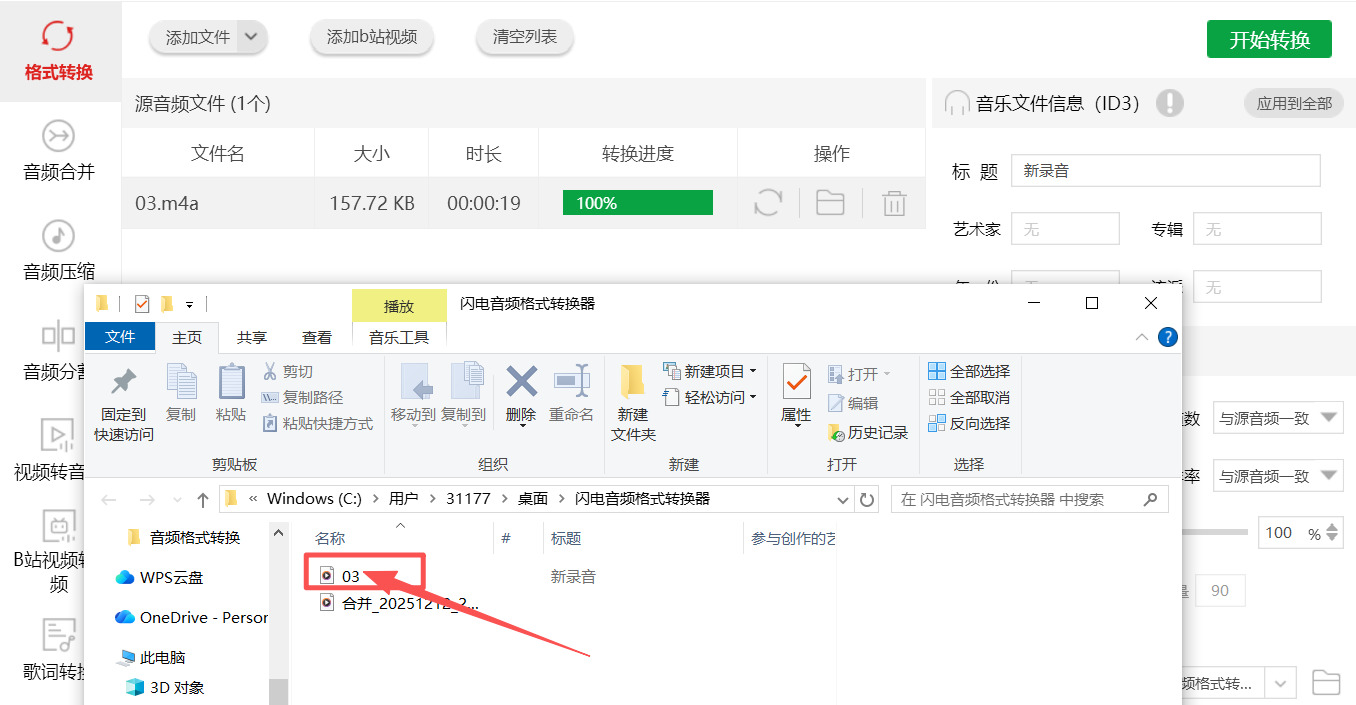Open the 音频合并 sidebar module
The image size is (1356, 705).
(58, 151)
